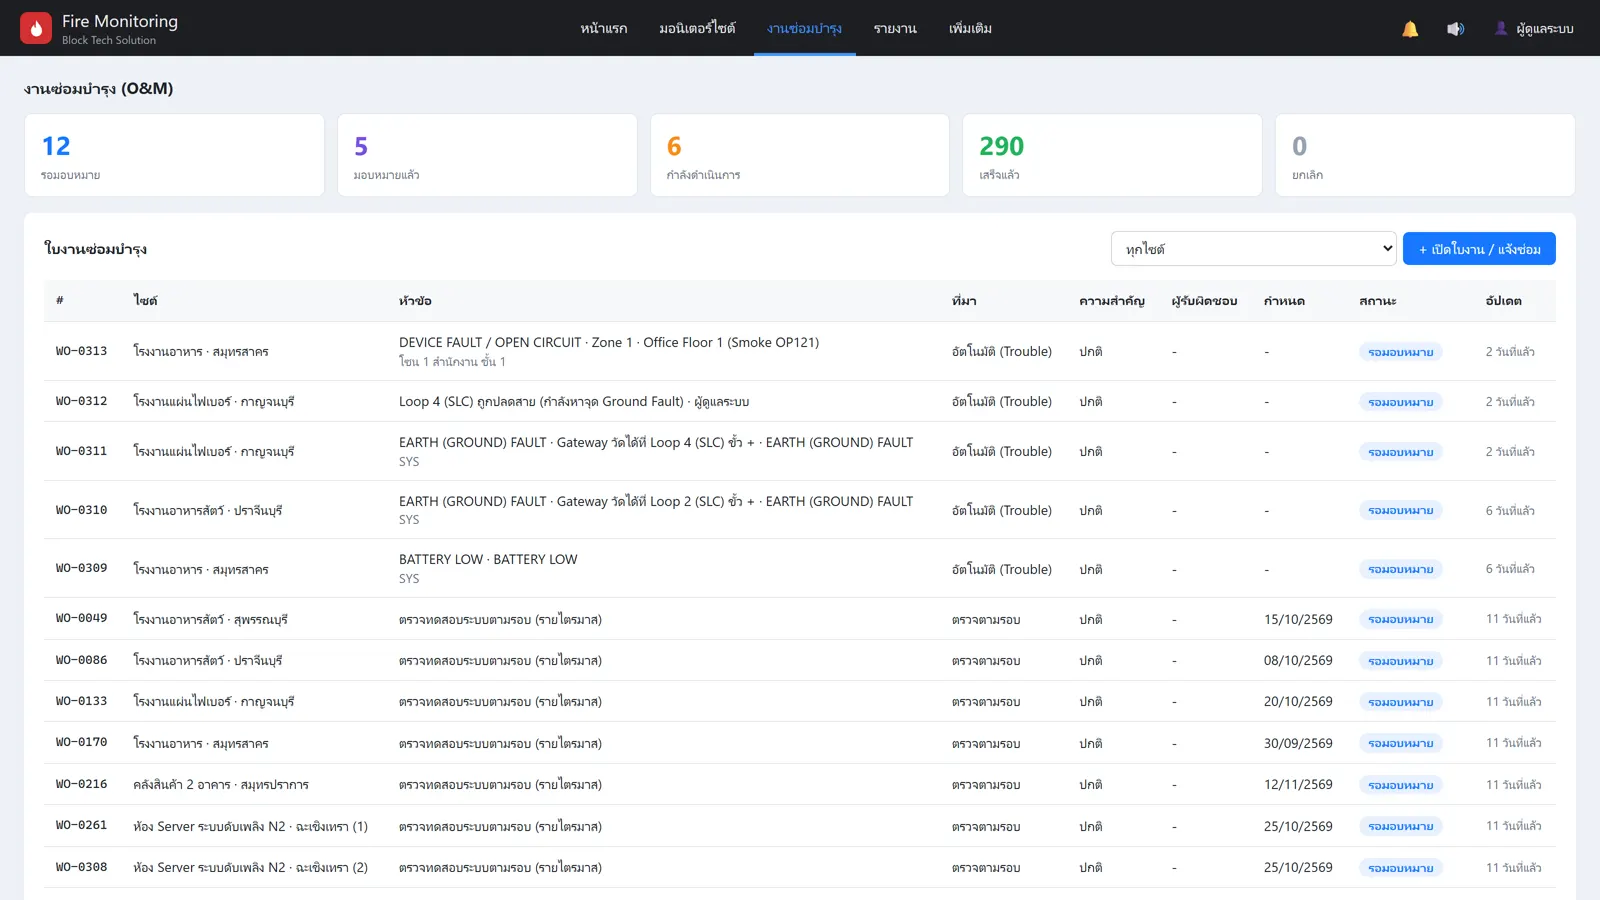Go to the หน้าแรก menu

(x=604, y=29)
